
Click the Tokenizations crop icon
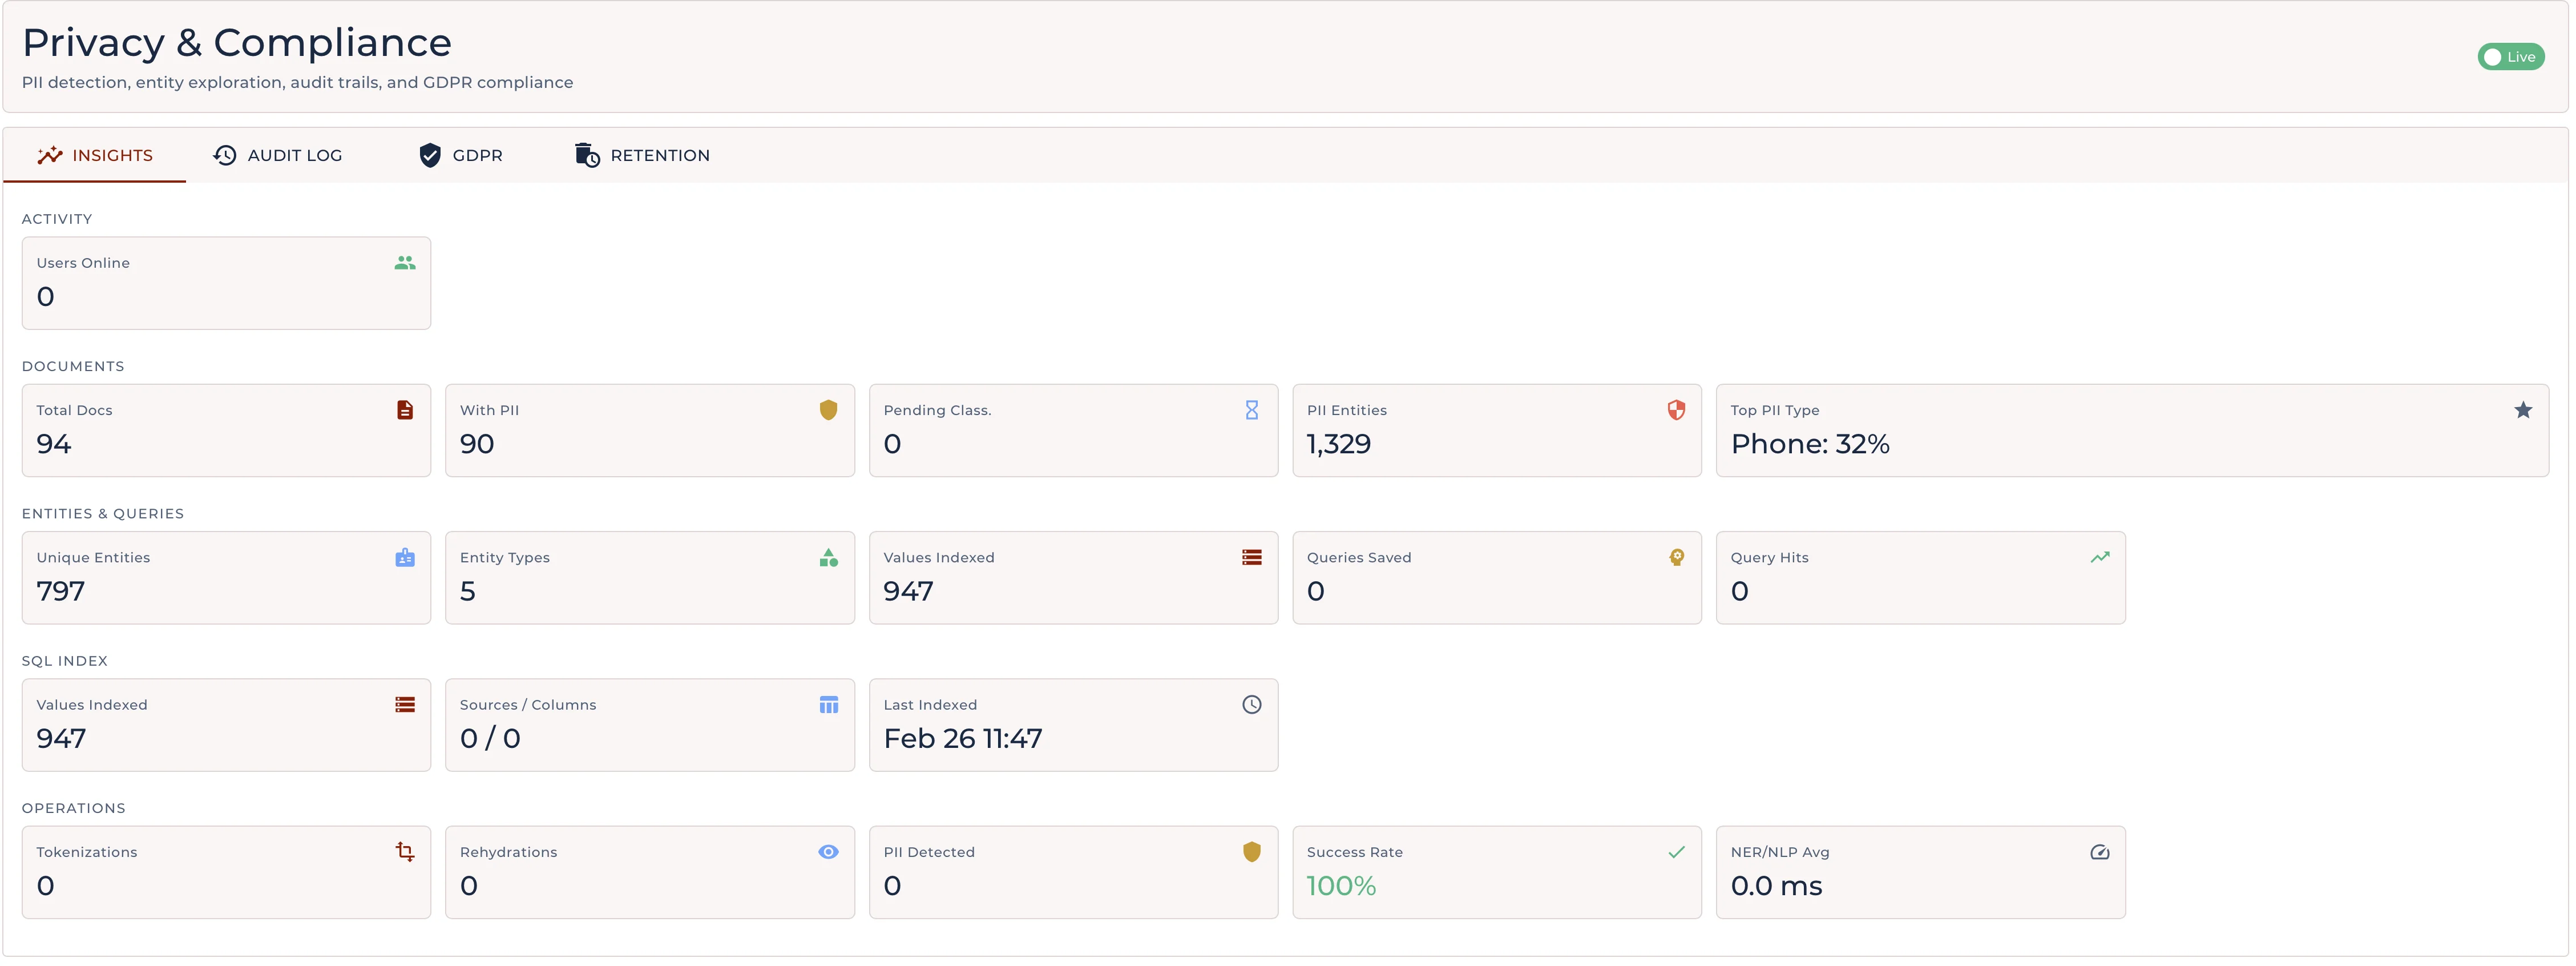click(404, 852)
